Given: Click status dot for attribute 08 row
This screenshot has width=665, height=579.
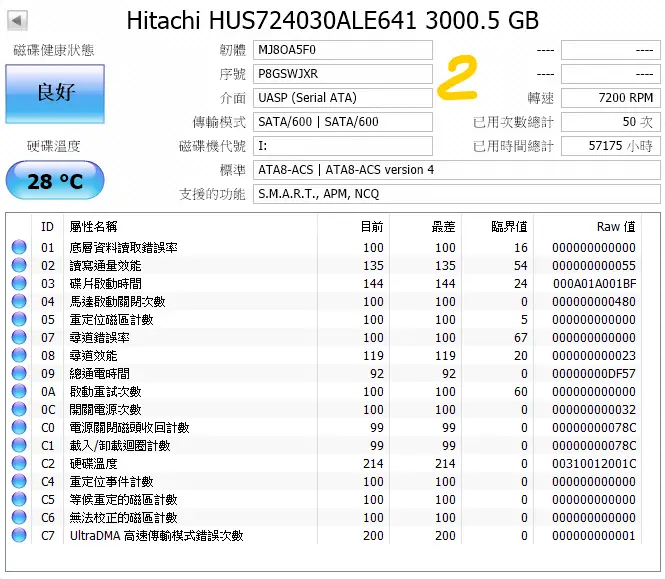Looking at the screenshot, I should click(x=19, y=355).
